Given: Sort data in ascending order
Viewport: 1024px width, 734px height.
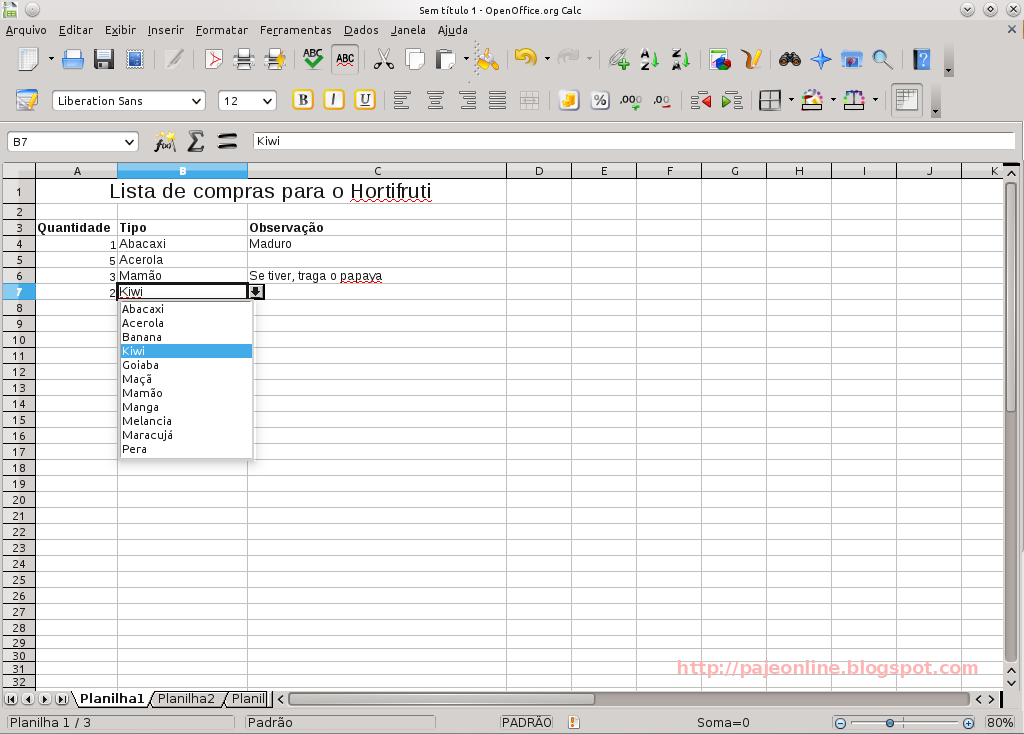Looking at the screenshot, I should tap(648, 59).
